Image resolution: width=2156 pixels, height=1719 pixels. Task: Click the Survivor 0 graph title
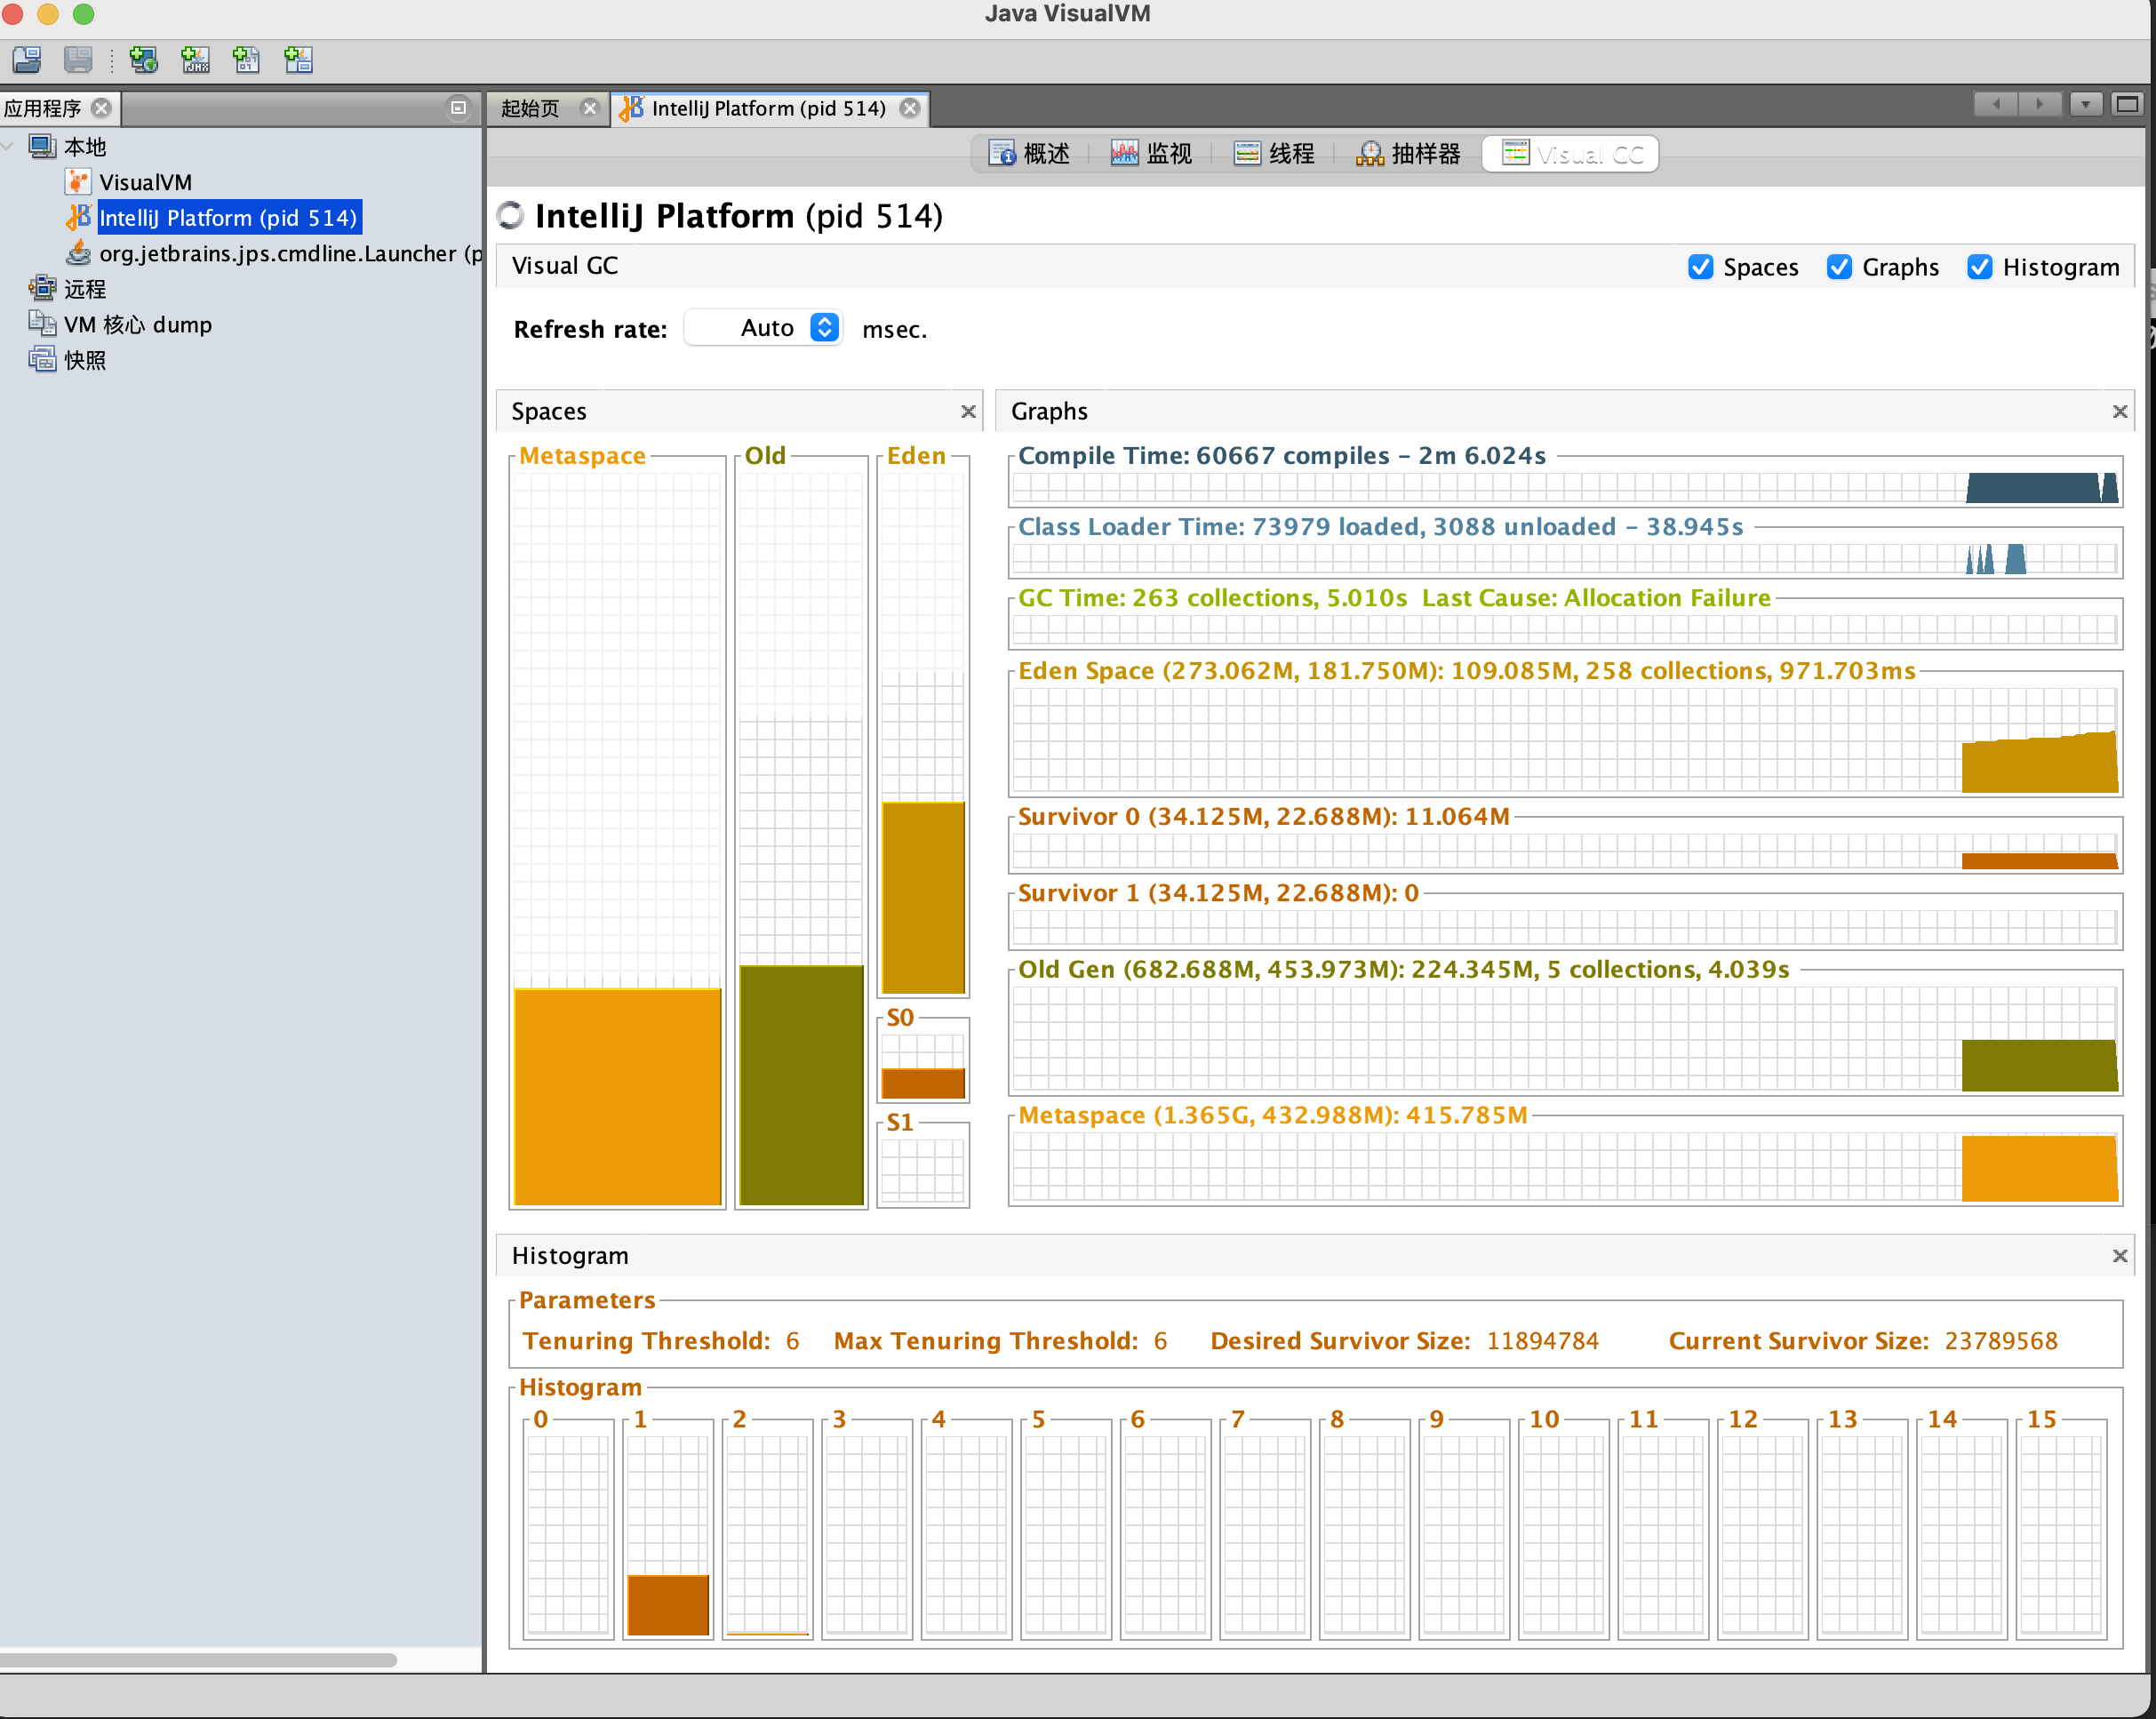[x=1264, y=817]
